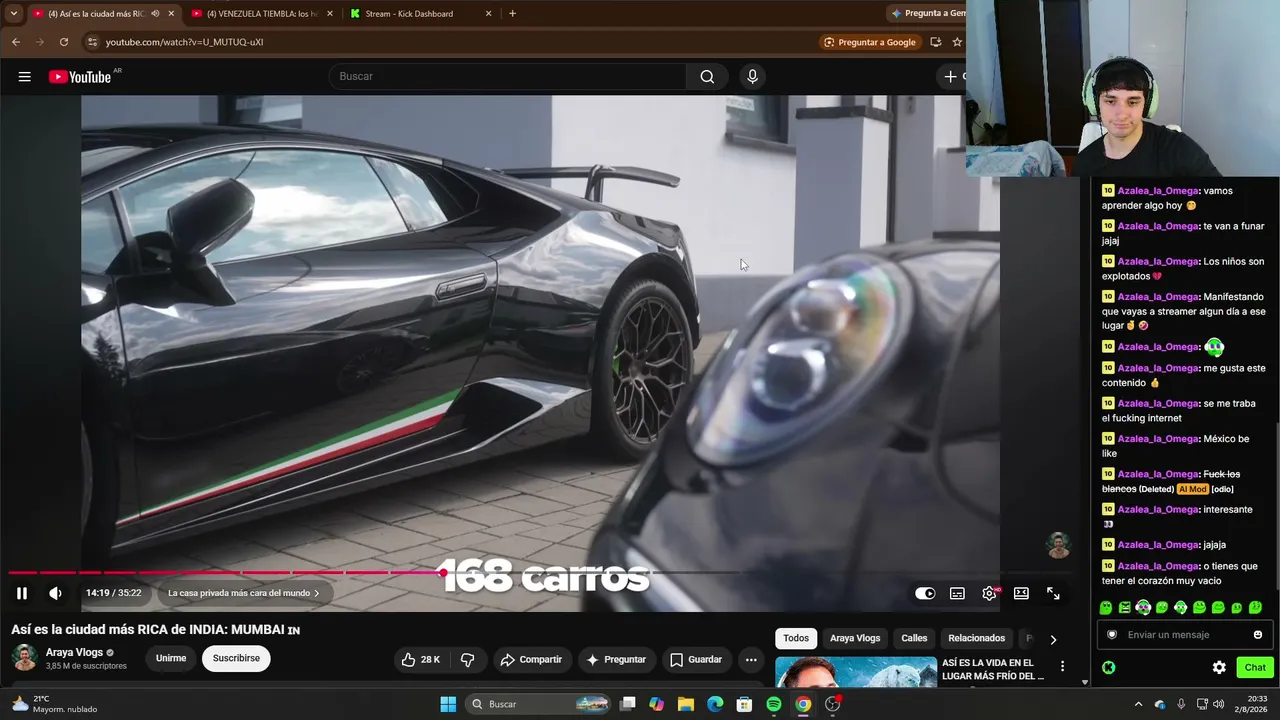Click the chat identity shield icon

click(x=1112, y=634)
